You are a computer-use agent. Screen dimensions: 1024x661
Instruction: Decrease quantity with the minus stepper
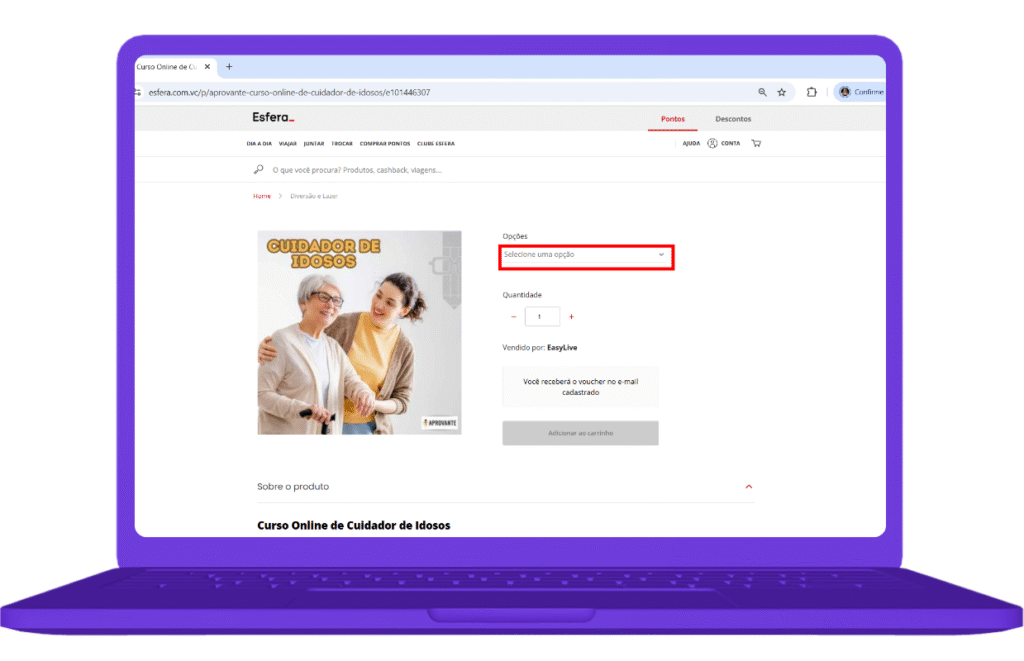(513, 316)
